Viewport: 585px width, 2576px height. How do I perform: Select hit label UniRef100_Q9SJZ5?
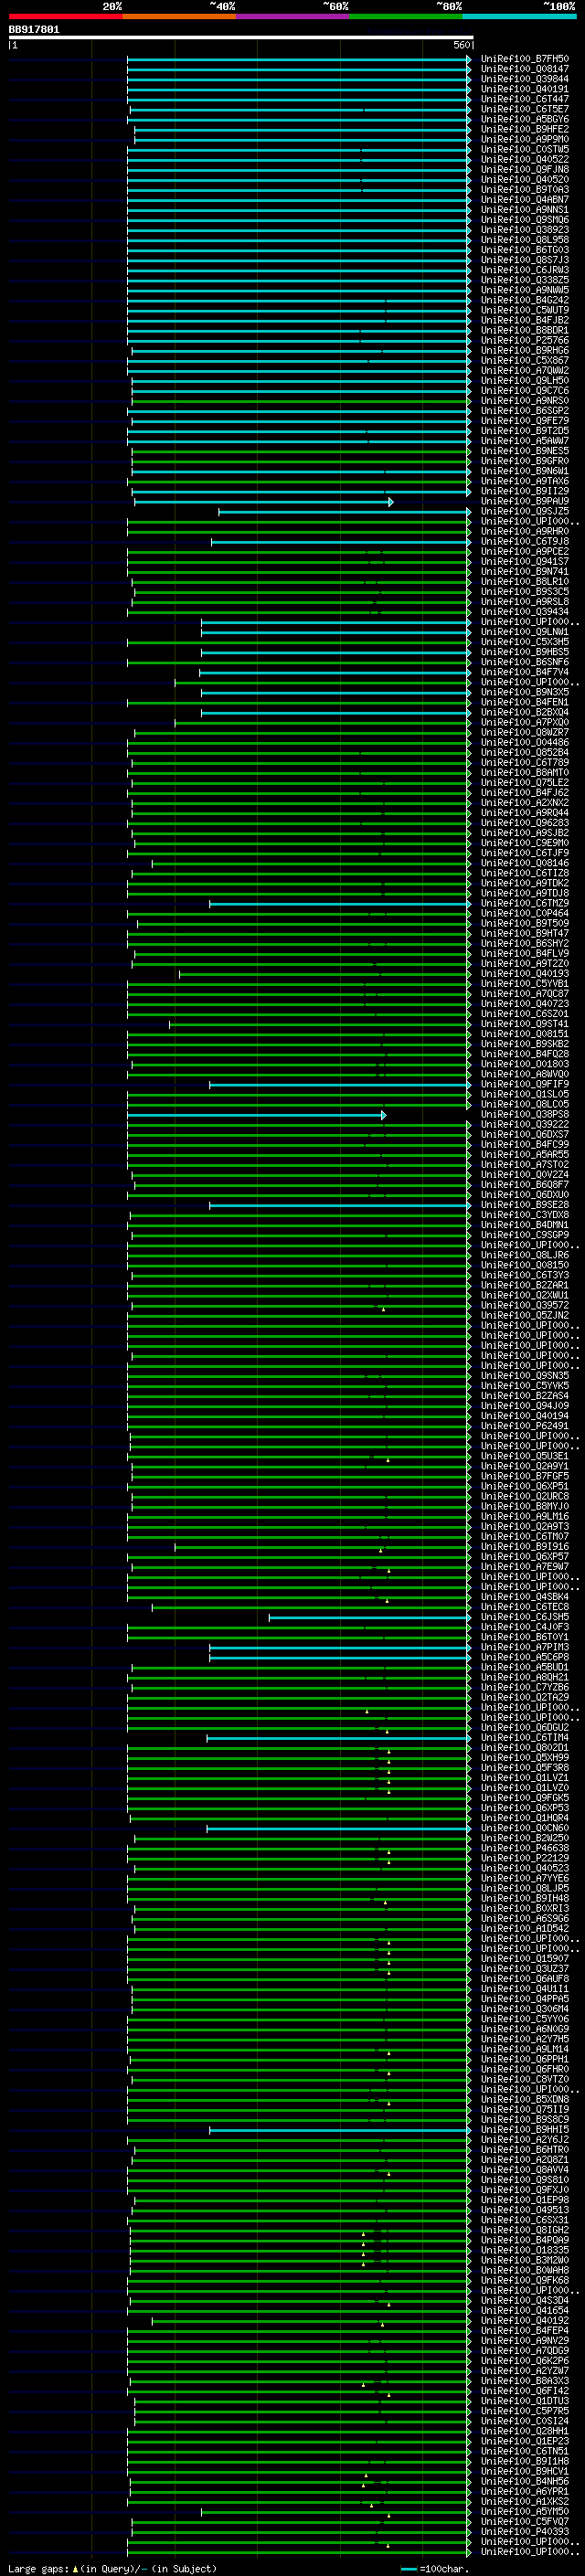tap(524, 511)
